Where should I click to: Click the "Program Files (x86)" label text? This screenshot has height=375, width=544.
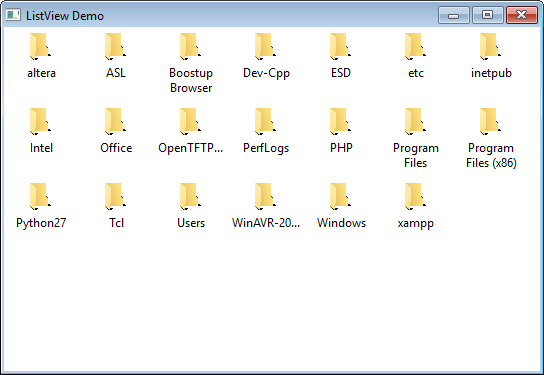(x=491, y=155)
